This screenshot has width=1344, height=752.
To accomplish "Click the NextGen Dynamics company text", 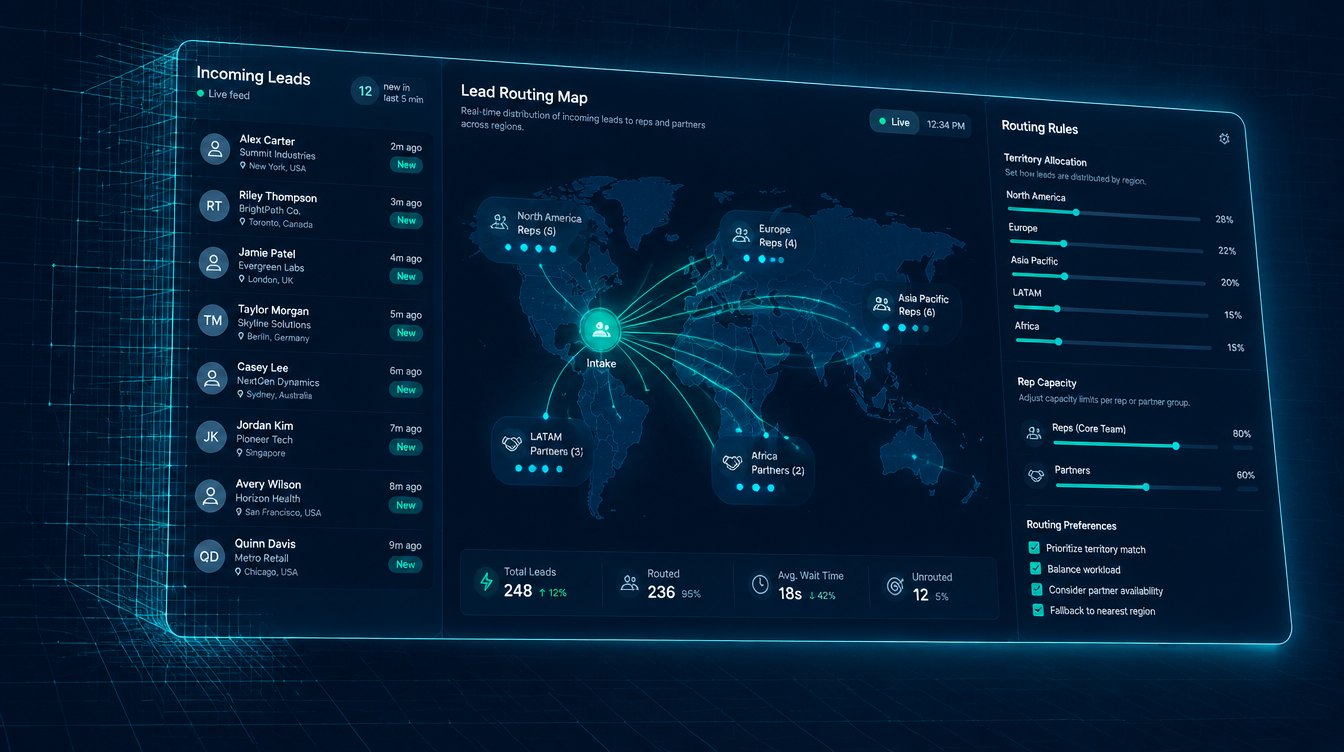I will click(278, 383).
